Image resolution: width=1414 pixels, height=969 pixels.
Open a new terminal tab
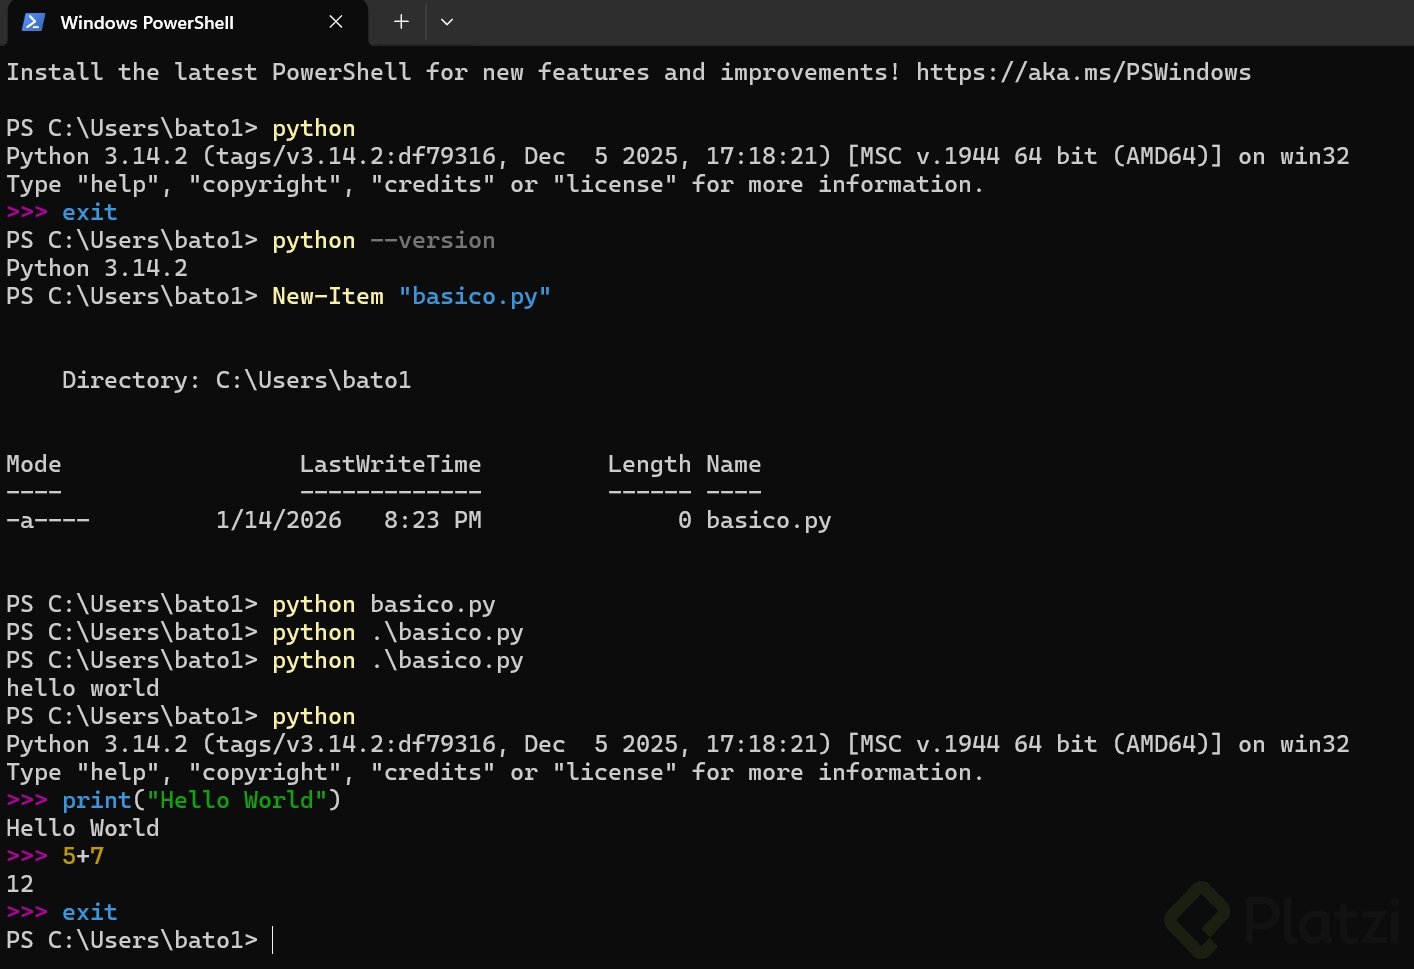pyautogui.click(x=401, y=22)
